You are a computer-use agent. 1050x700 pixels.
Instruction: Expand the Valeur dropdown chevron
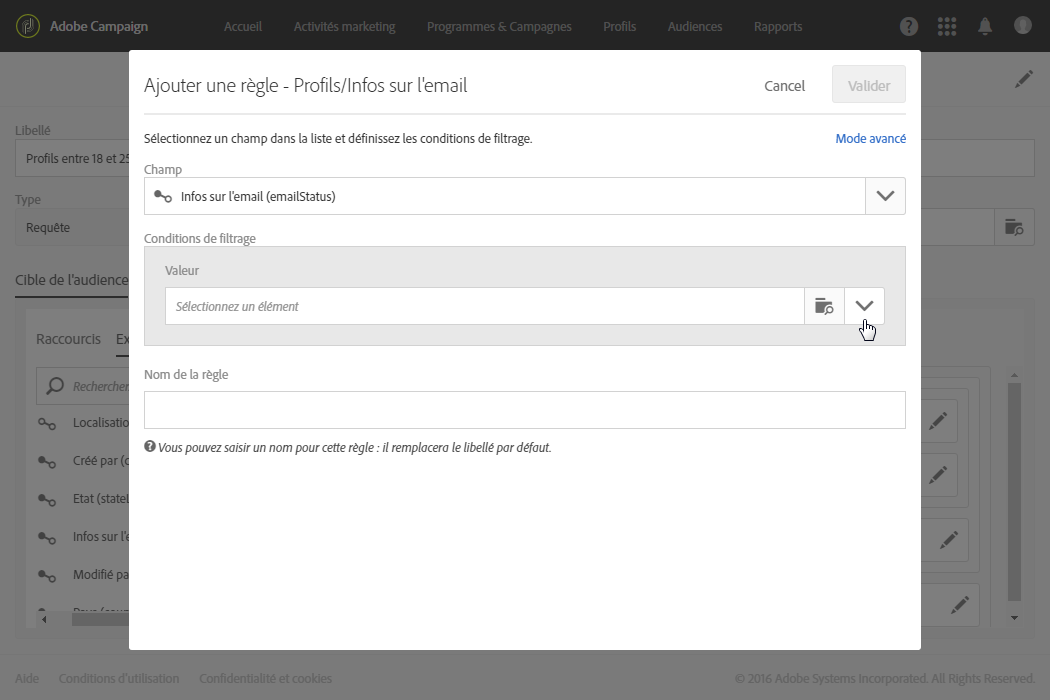pos(864,306)
